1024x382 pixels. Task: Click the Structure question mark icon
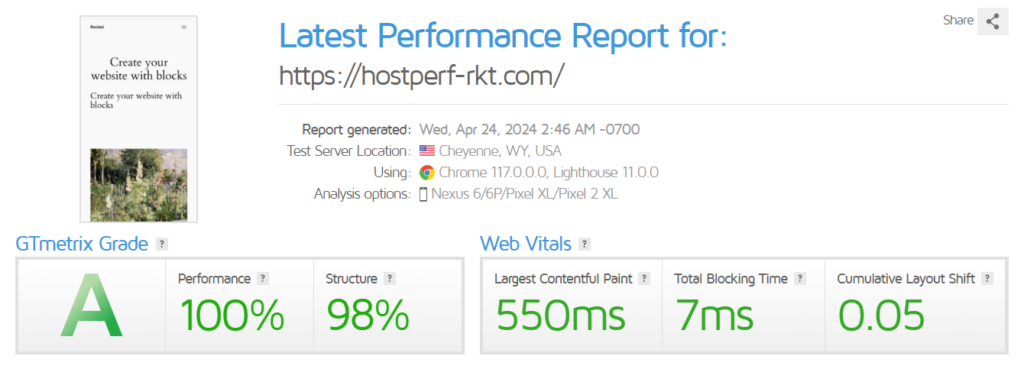point(389,279)
